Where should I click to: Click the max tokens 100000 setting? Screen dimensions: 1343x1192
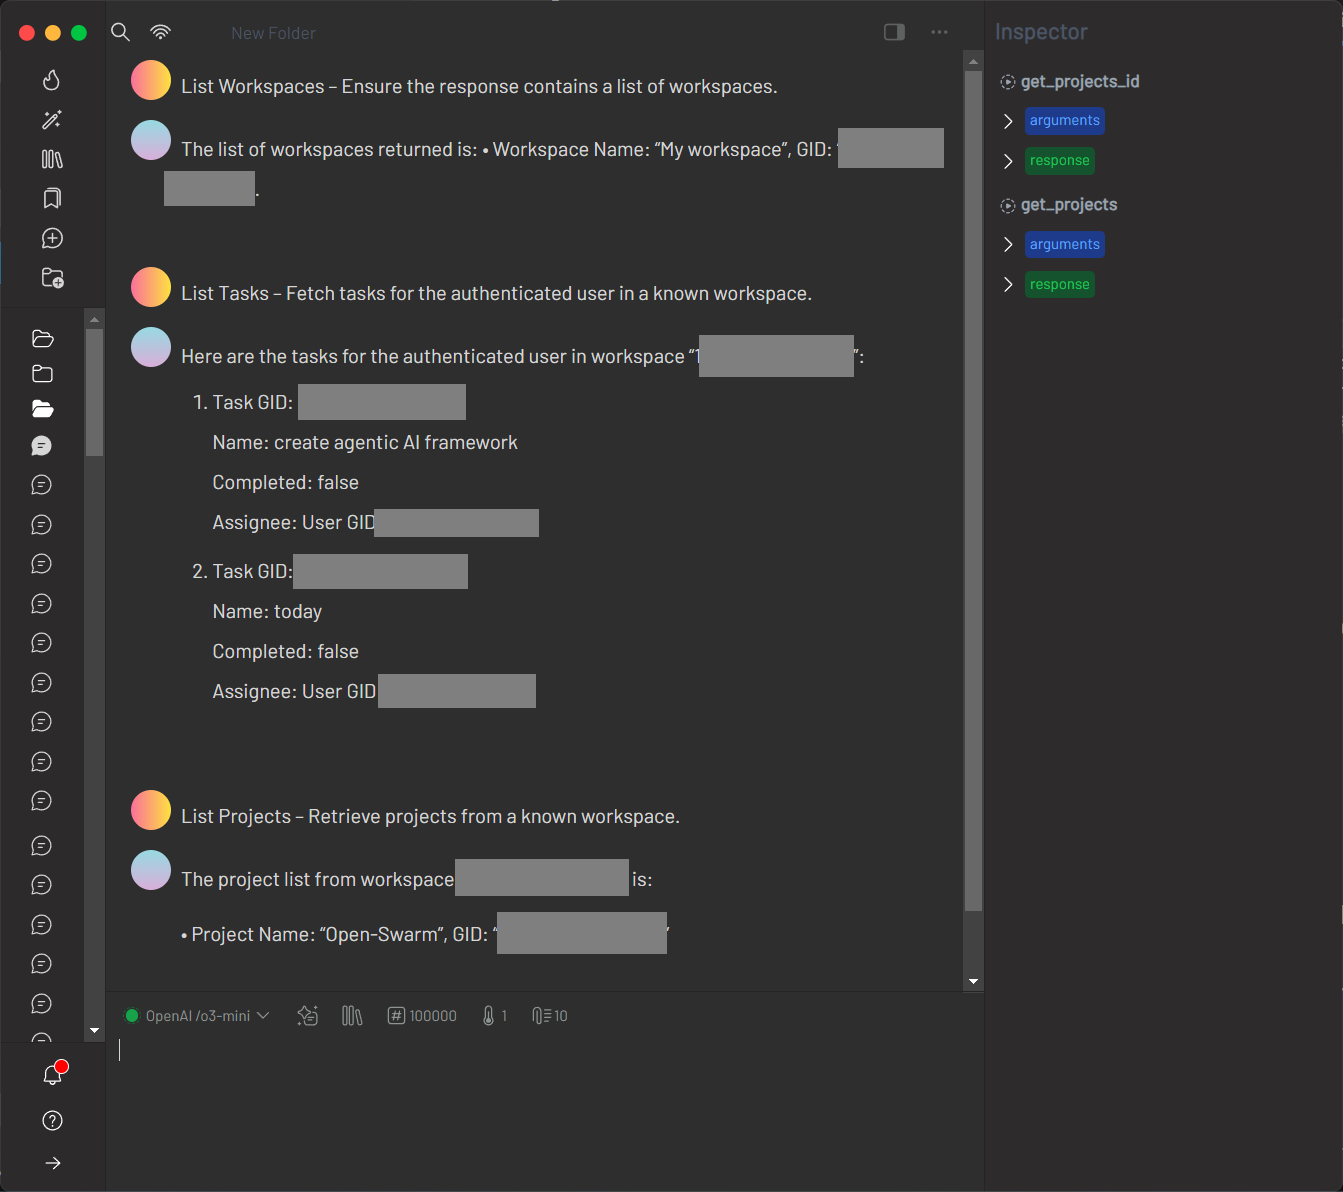point(422,1016)
